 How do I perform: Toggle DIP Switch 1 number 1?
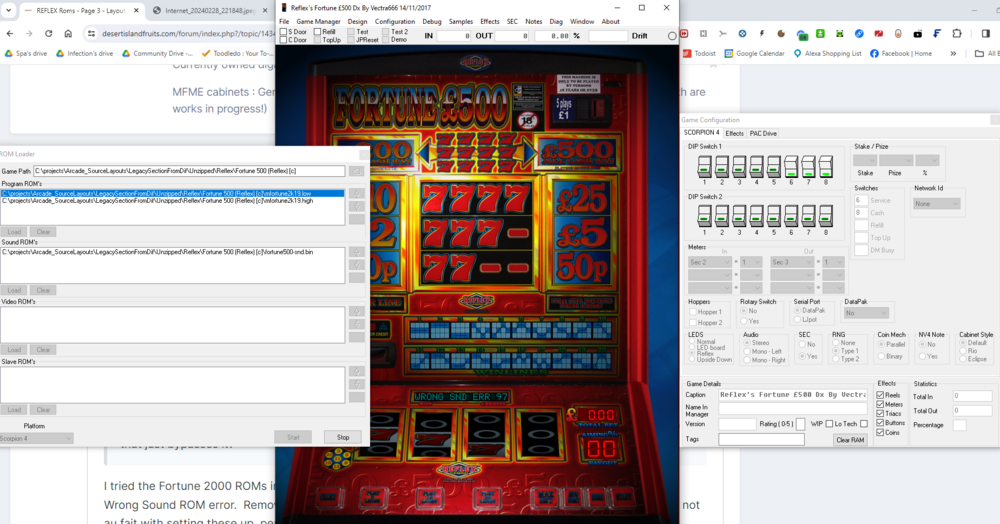pyautogui.click(x=704, y=166)
